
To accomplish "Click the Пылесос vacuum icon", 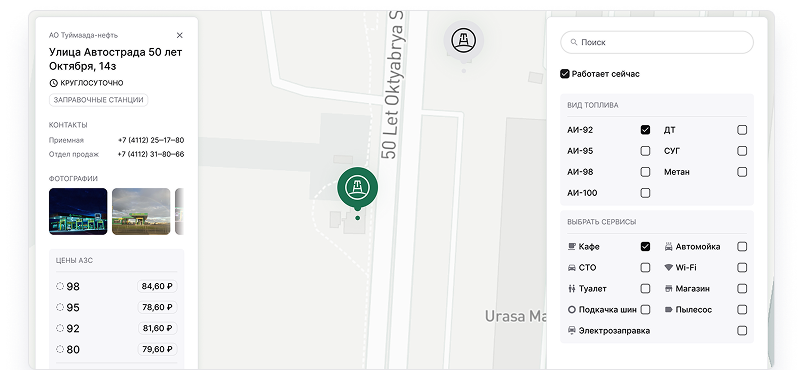I will point(668,310).
